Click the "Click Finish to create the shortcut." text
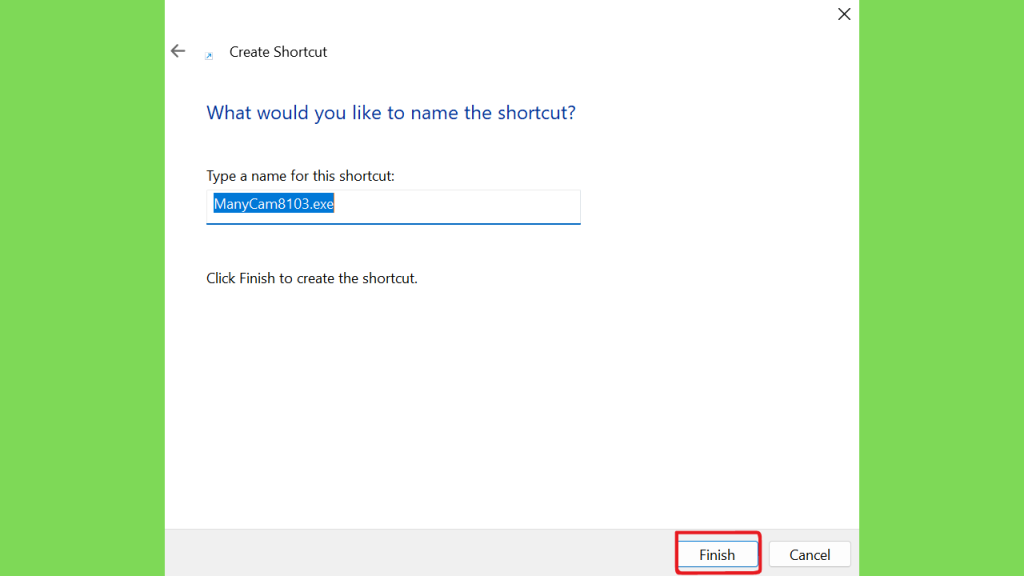 coord(311,278)
